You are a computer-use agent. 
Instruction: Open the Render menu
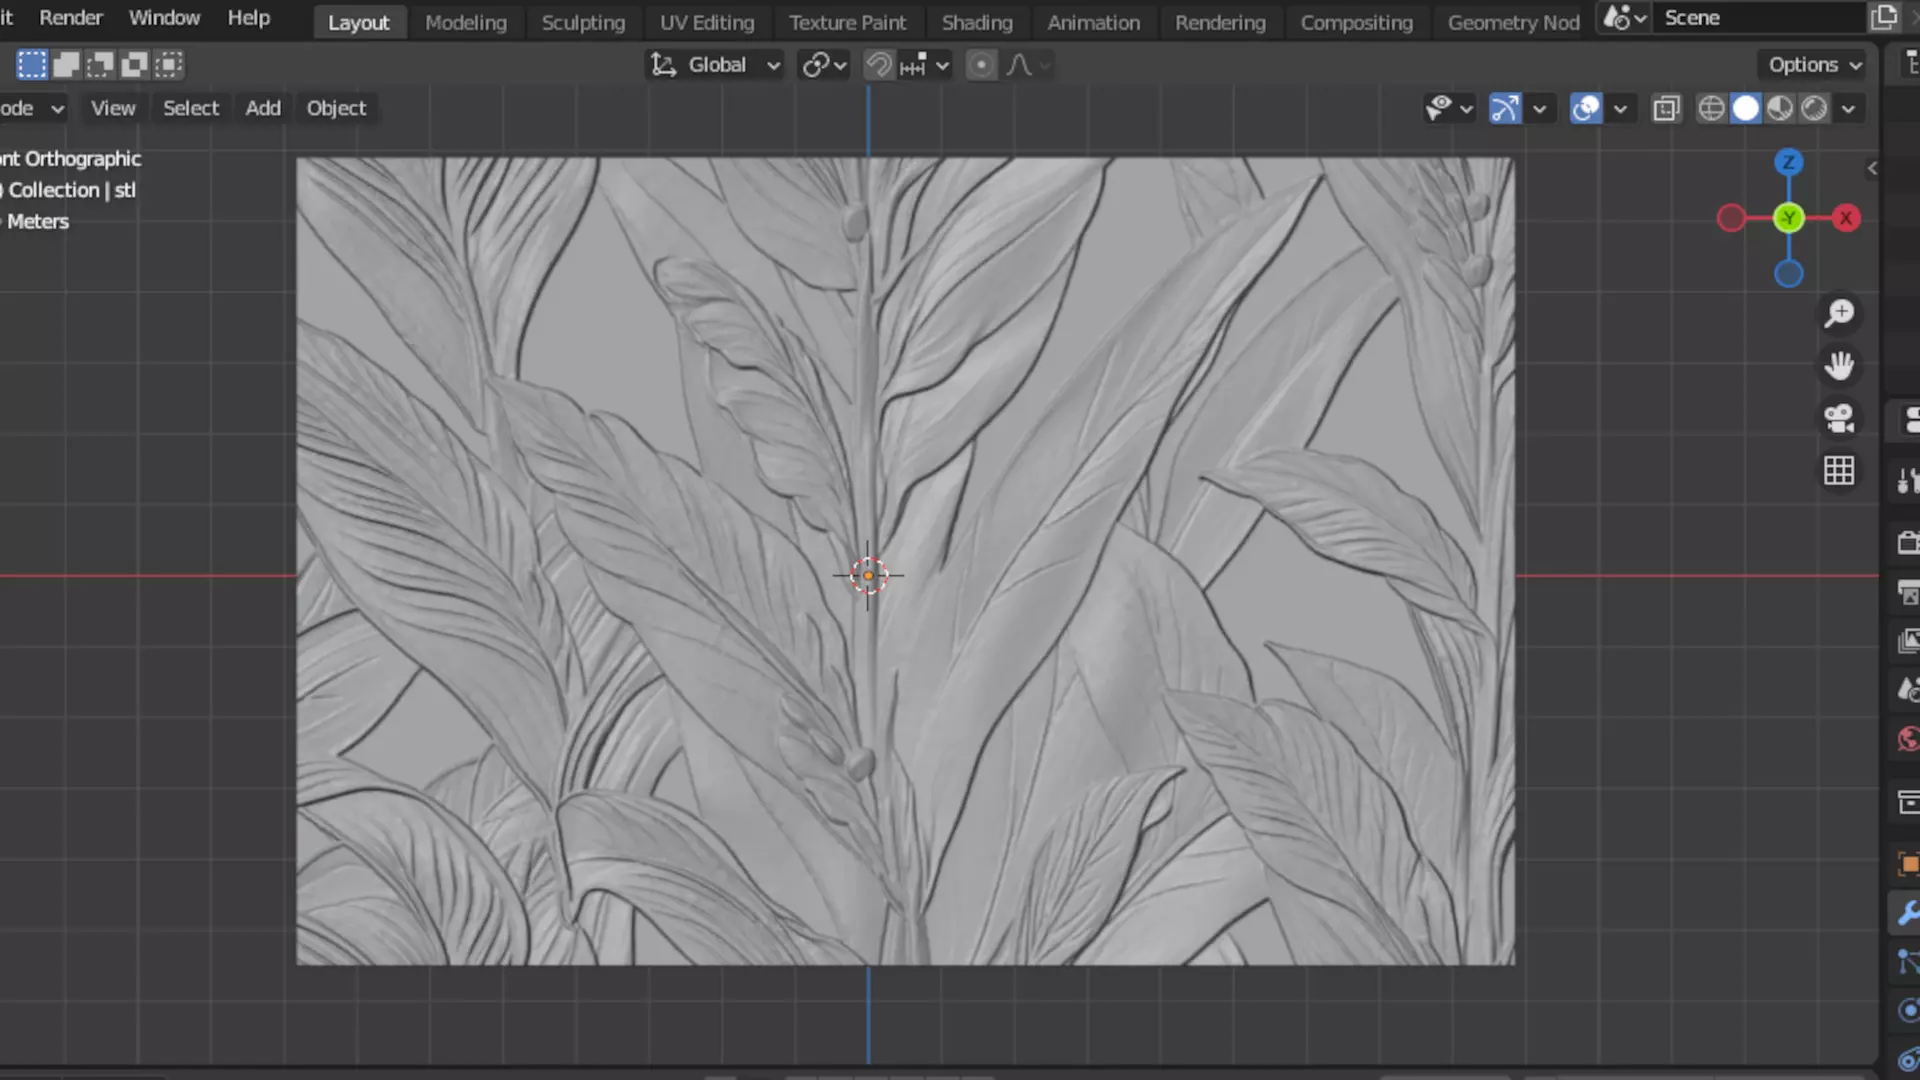[70, 18]
